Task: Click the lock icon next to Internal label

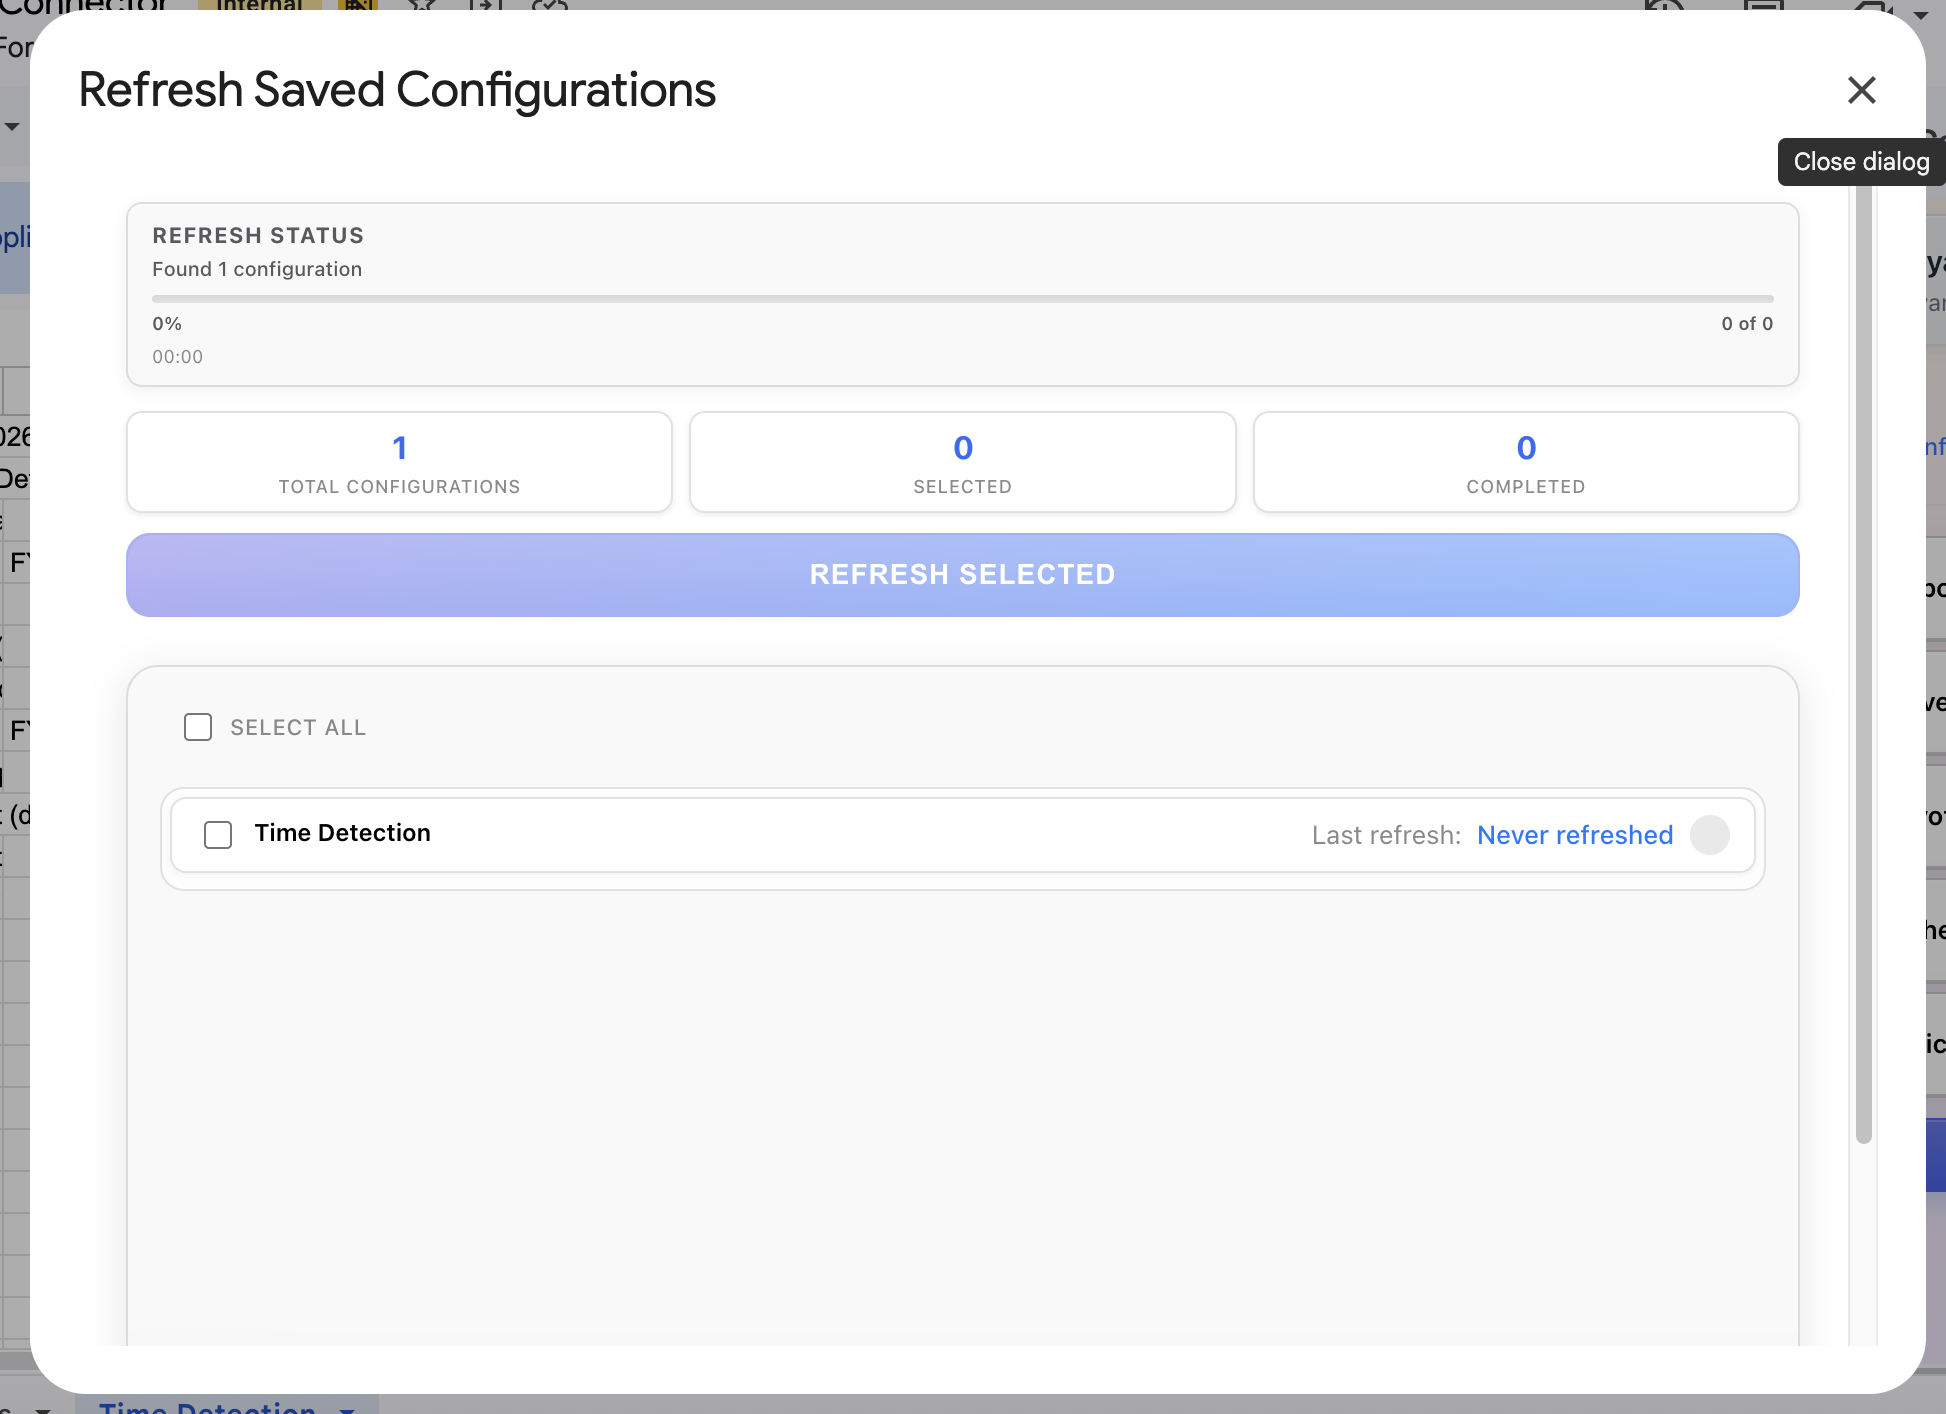Action: coord(358,6)
